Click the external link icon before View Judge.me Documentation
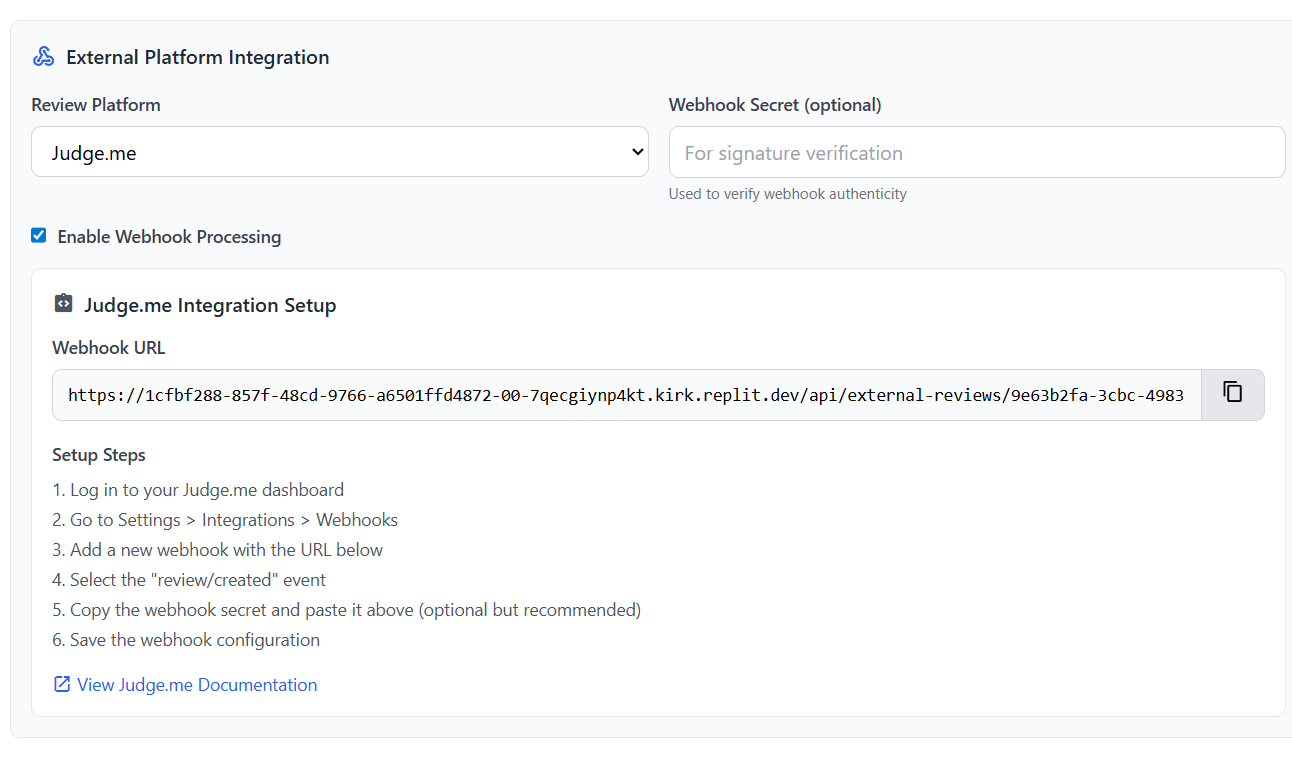Viewport: 1292px width, 766px height. tap(62, 685)
